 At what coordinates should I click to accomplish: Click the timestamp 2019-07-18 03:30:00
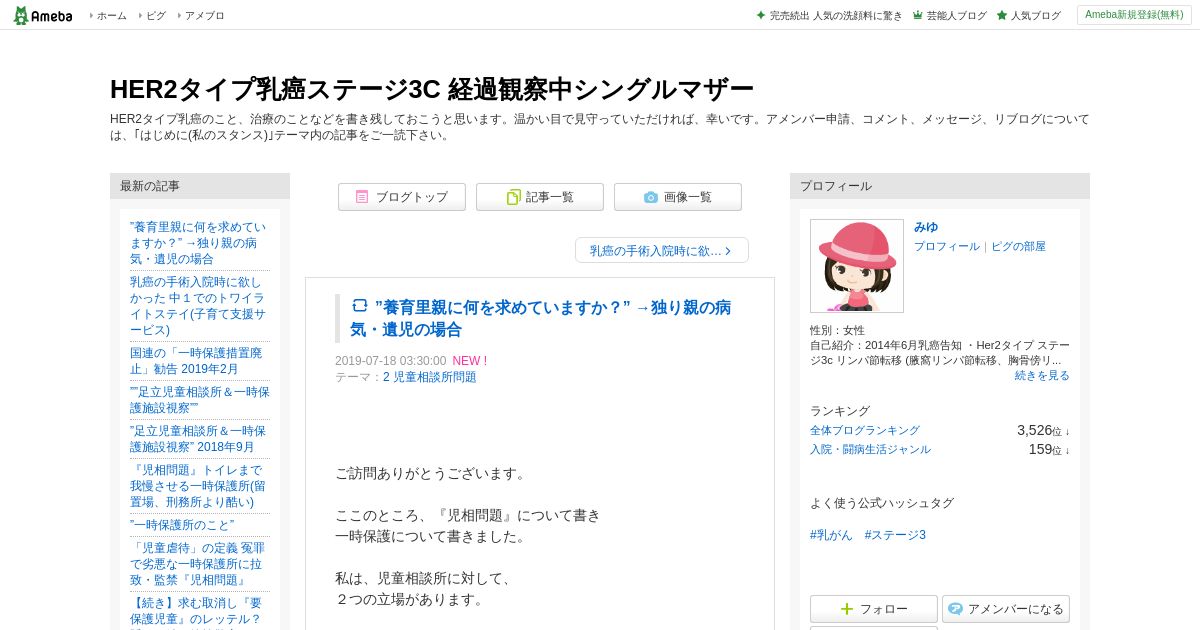click(x=391, y=361)
